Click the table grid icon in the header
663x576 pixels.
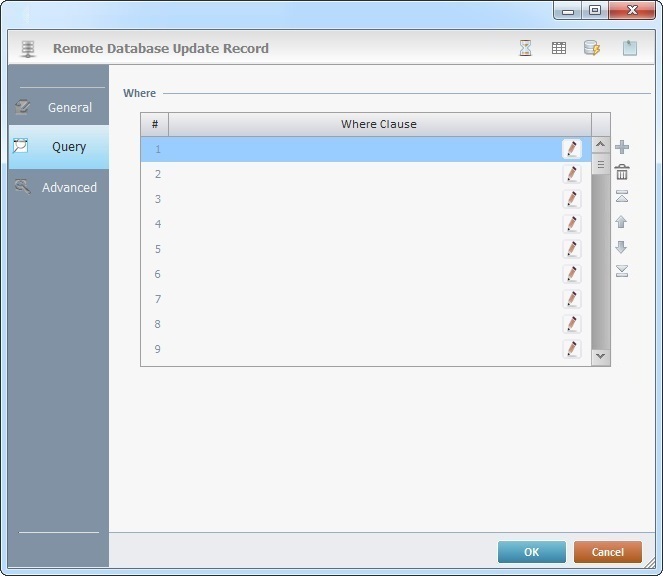coord(559,48)
